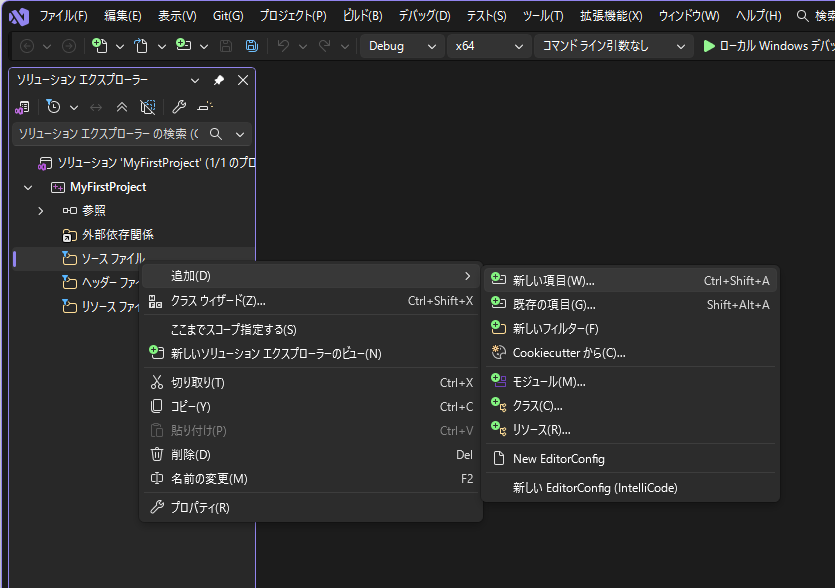This screenshot has height=588, width=835.
Task: Click the open file toolbar icon
Action: pos(141,46)
